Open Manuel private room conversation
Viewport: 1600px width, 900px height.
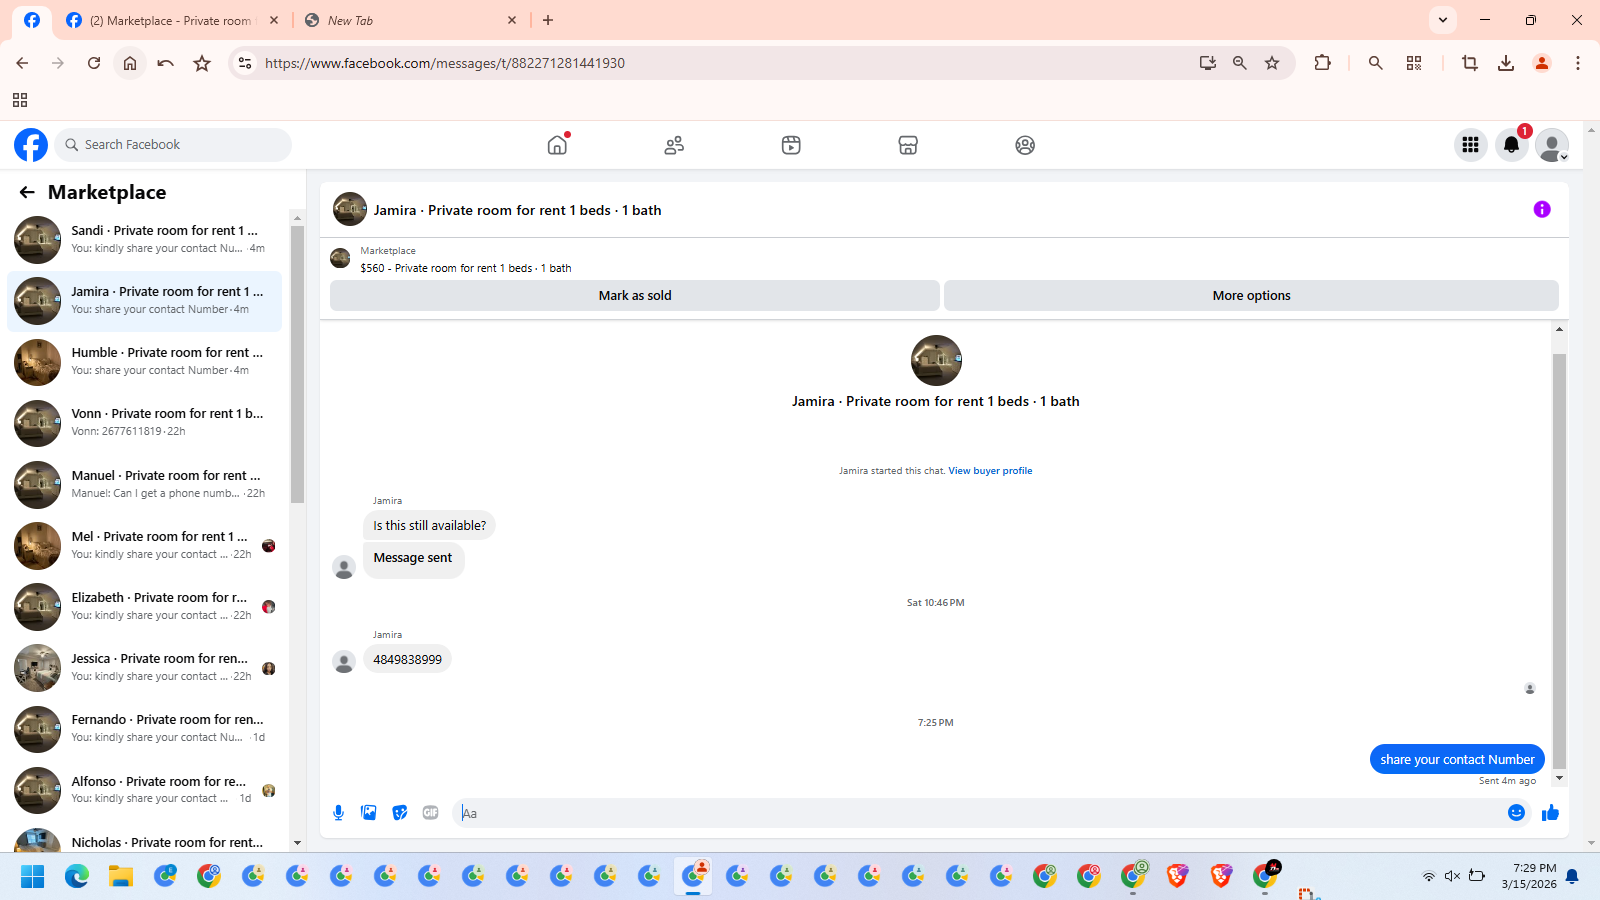pyautogui.click(x=145, y=485)
